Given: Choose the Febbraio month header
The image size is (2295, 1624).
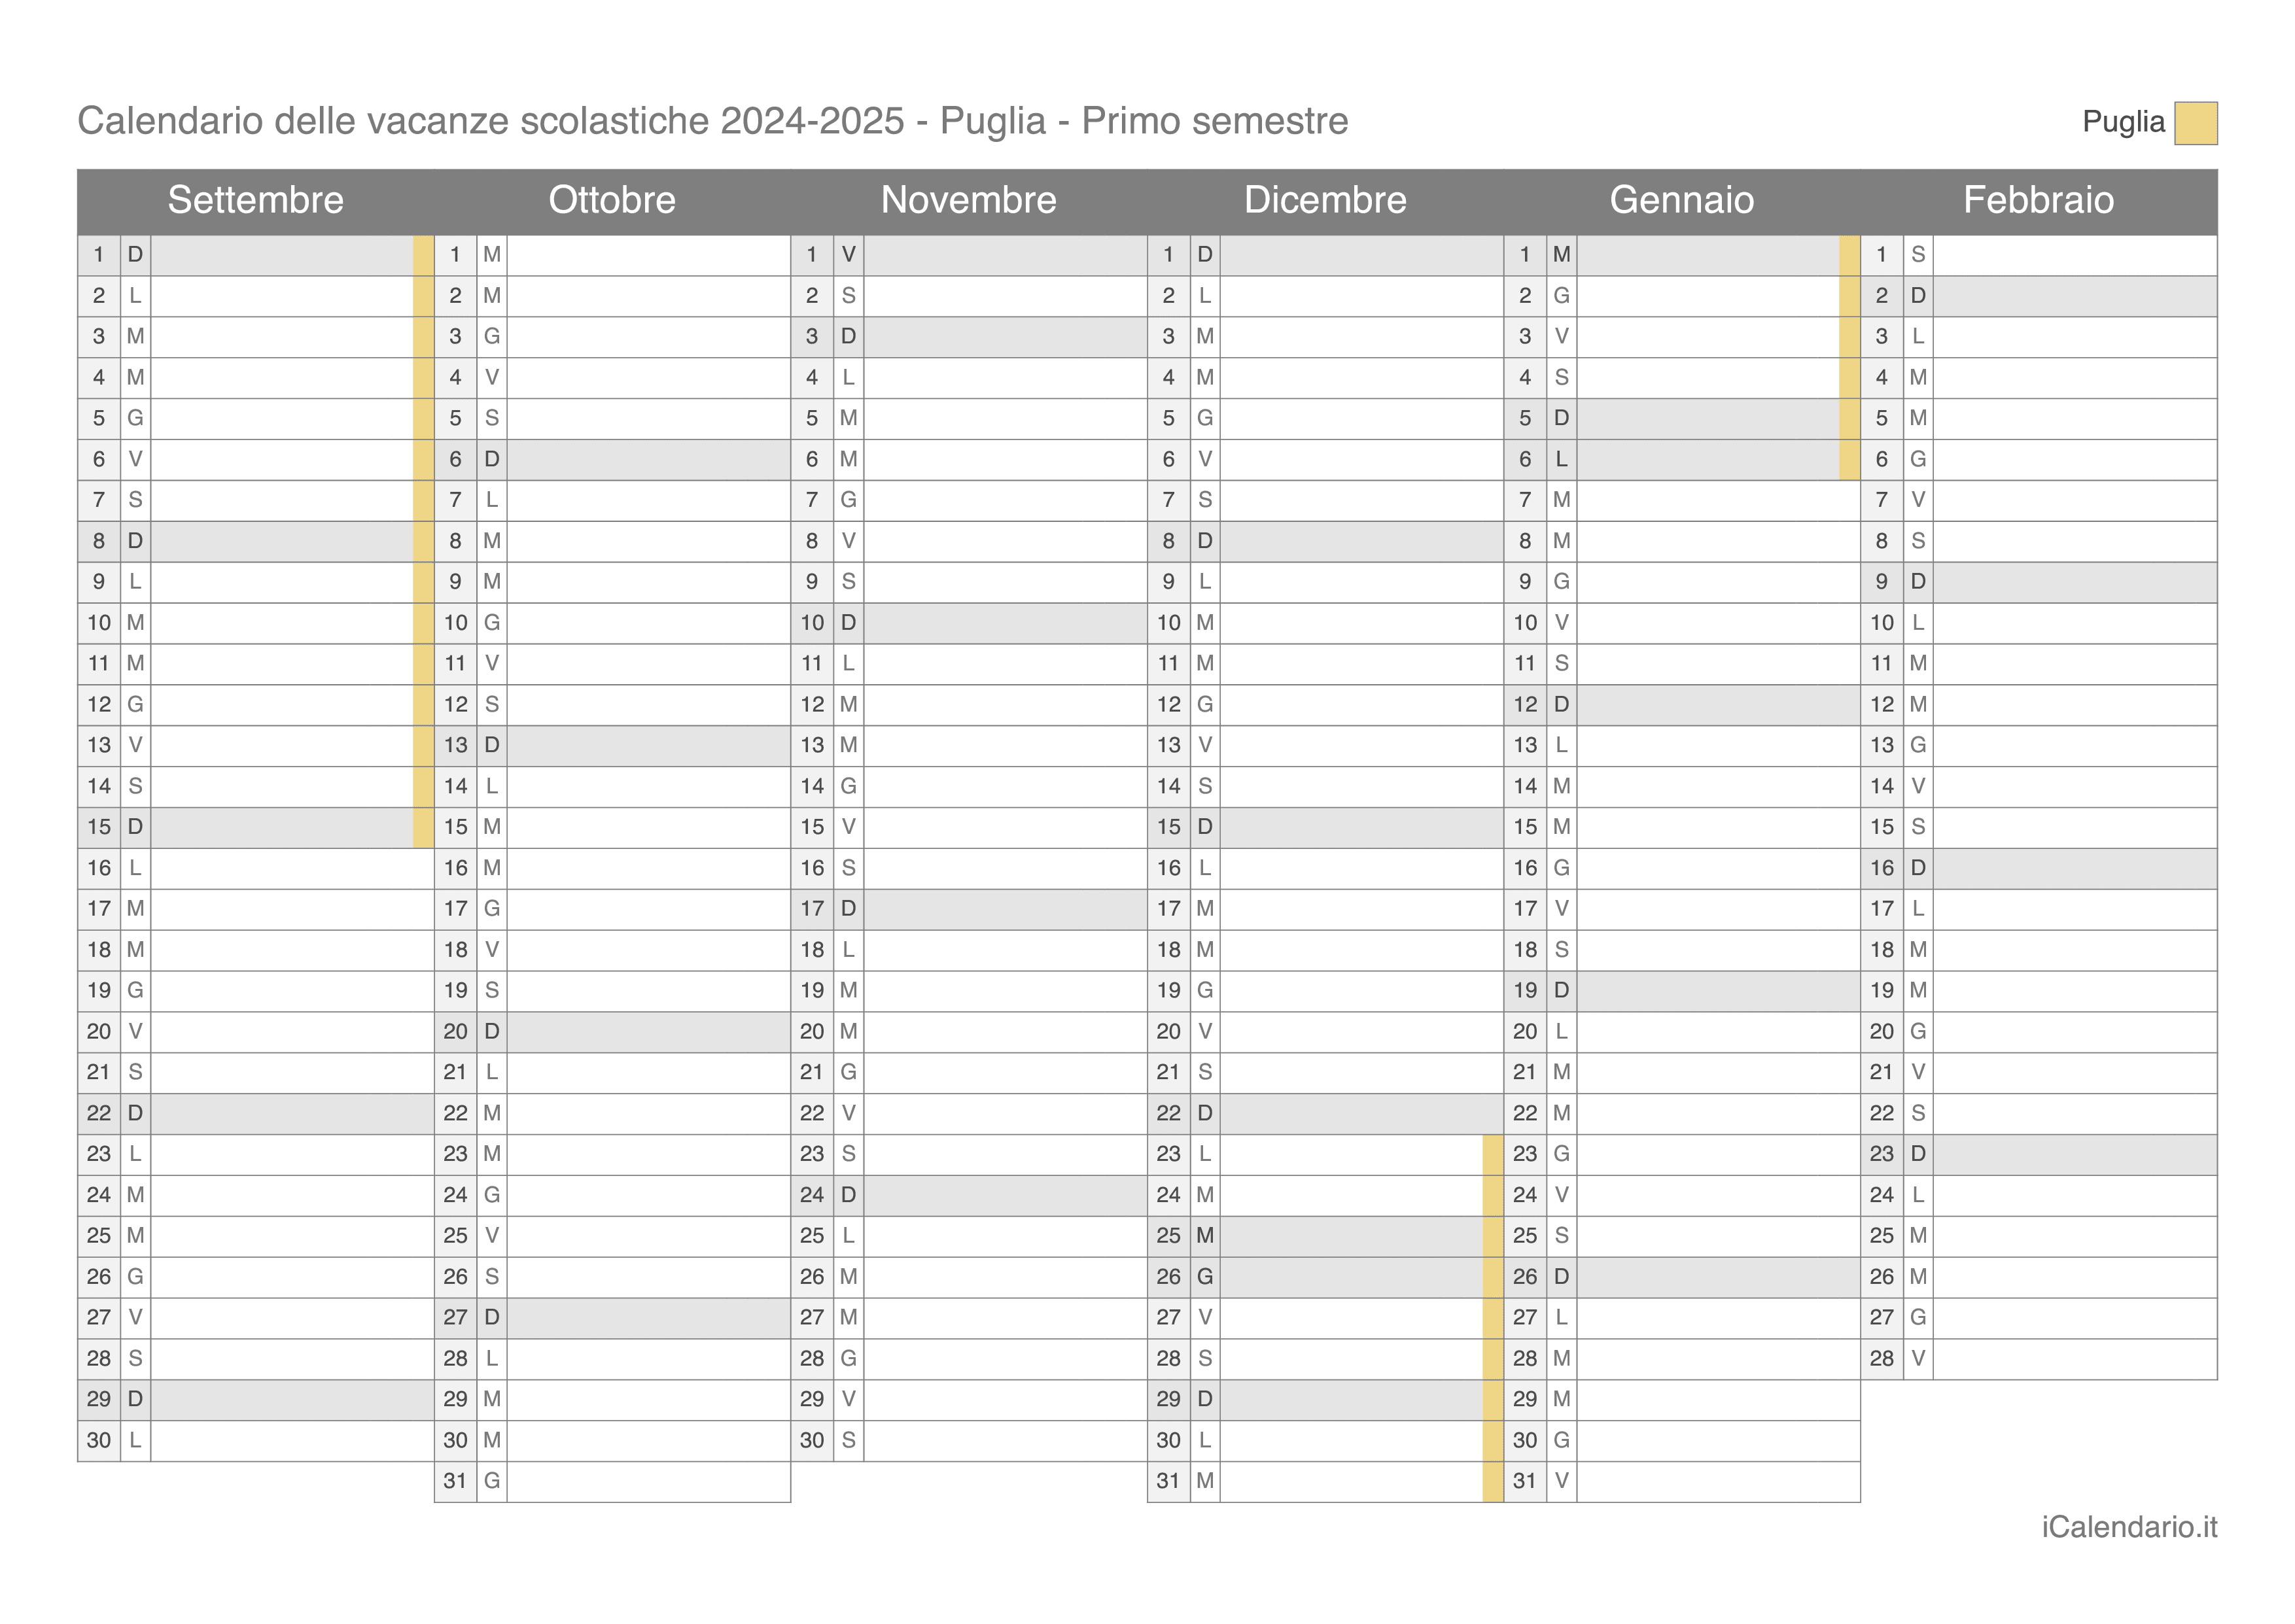Looking at the screenshot, I should click(2039, 200).
